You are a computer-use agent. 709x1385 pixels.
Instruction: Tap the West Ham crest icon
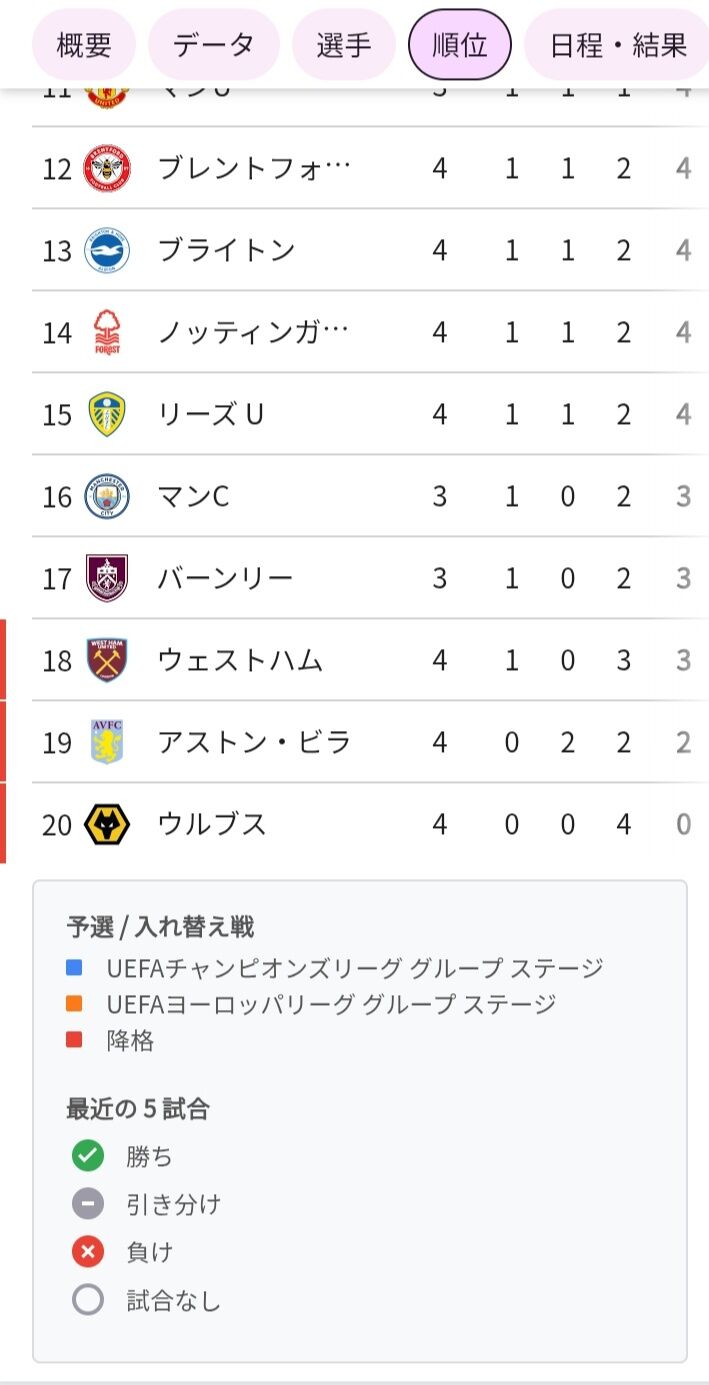tap(107, 660)
